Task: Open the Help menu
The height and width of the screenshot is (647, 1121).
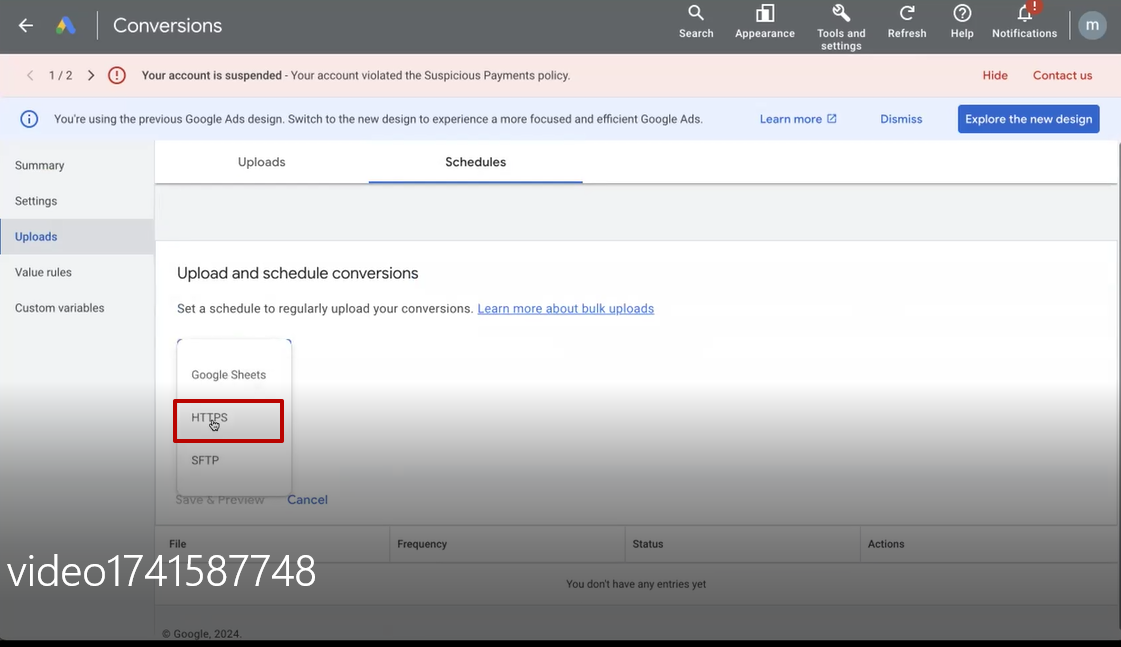Action: click(962, 21)
